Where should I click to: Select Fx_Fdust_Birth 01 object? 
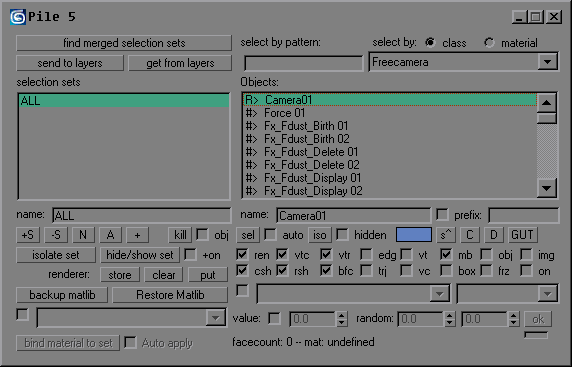(390, 126)
